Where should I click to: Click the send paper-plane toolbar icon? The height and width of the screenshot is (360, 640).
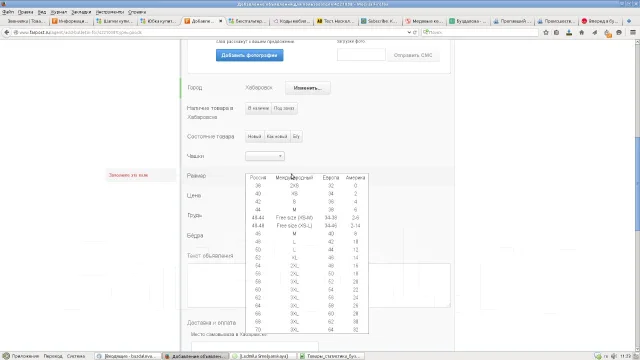pos(595,32)
